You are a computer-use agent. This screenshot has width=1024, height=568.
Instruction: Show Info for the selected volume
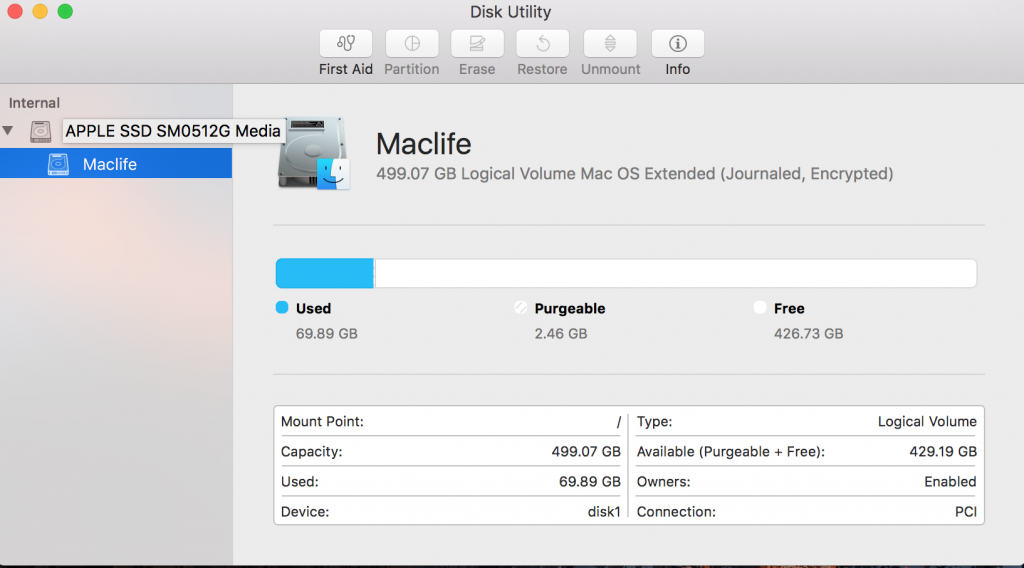[677, 44]
